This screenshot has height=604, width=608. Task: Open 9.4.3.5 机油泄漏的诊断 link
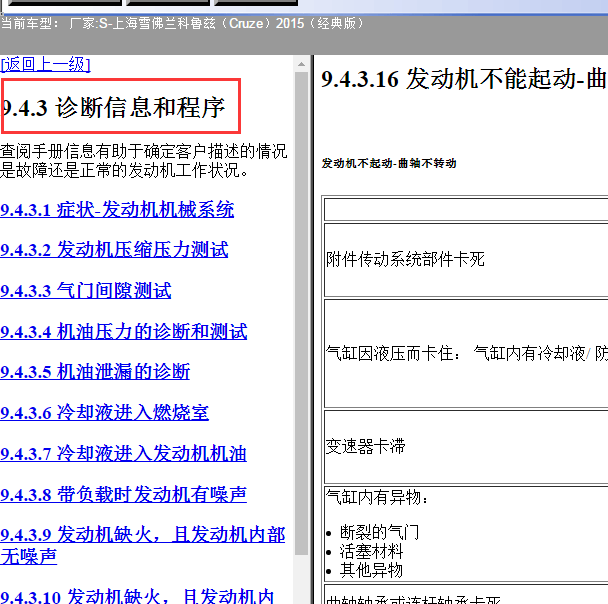click(95, 372)
